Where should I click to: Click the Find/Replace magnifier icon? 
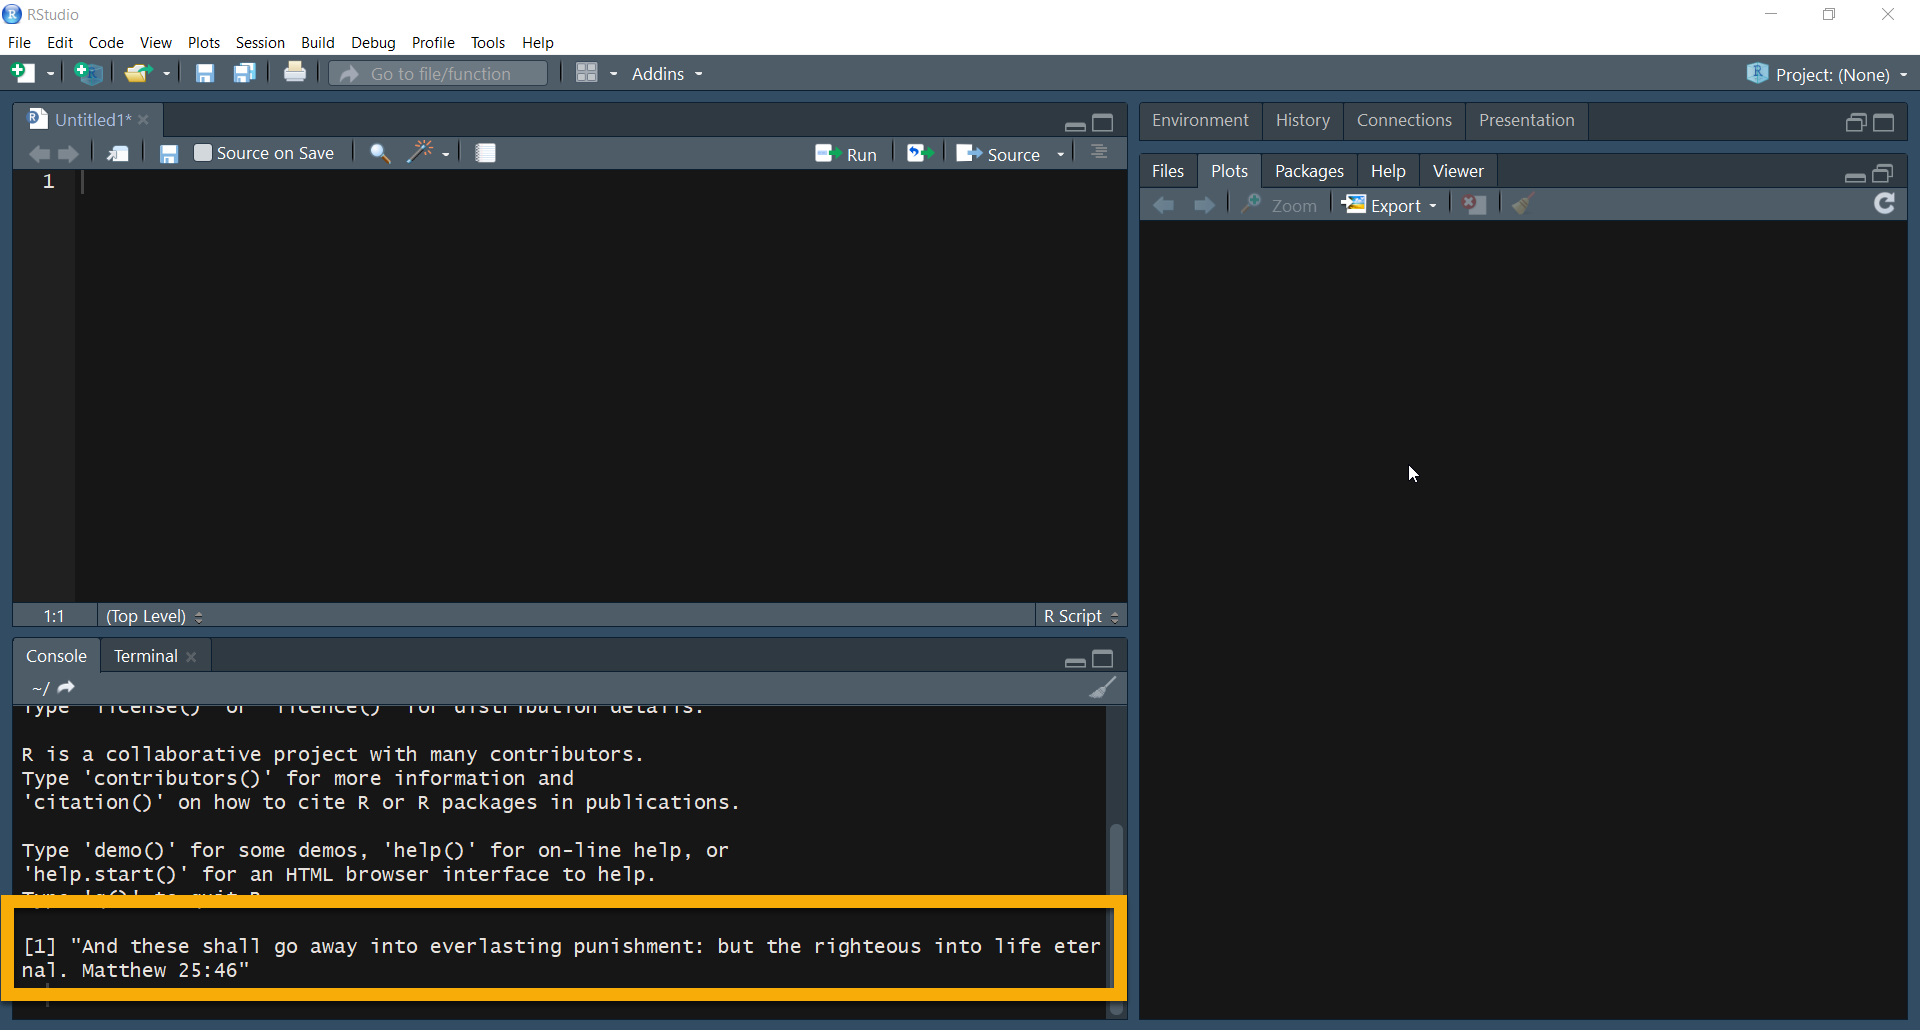point(380,153)
